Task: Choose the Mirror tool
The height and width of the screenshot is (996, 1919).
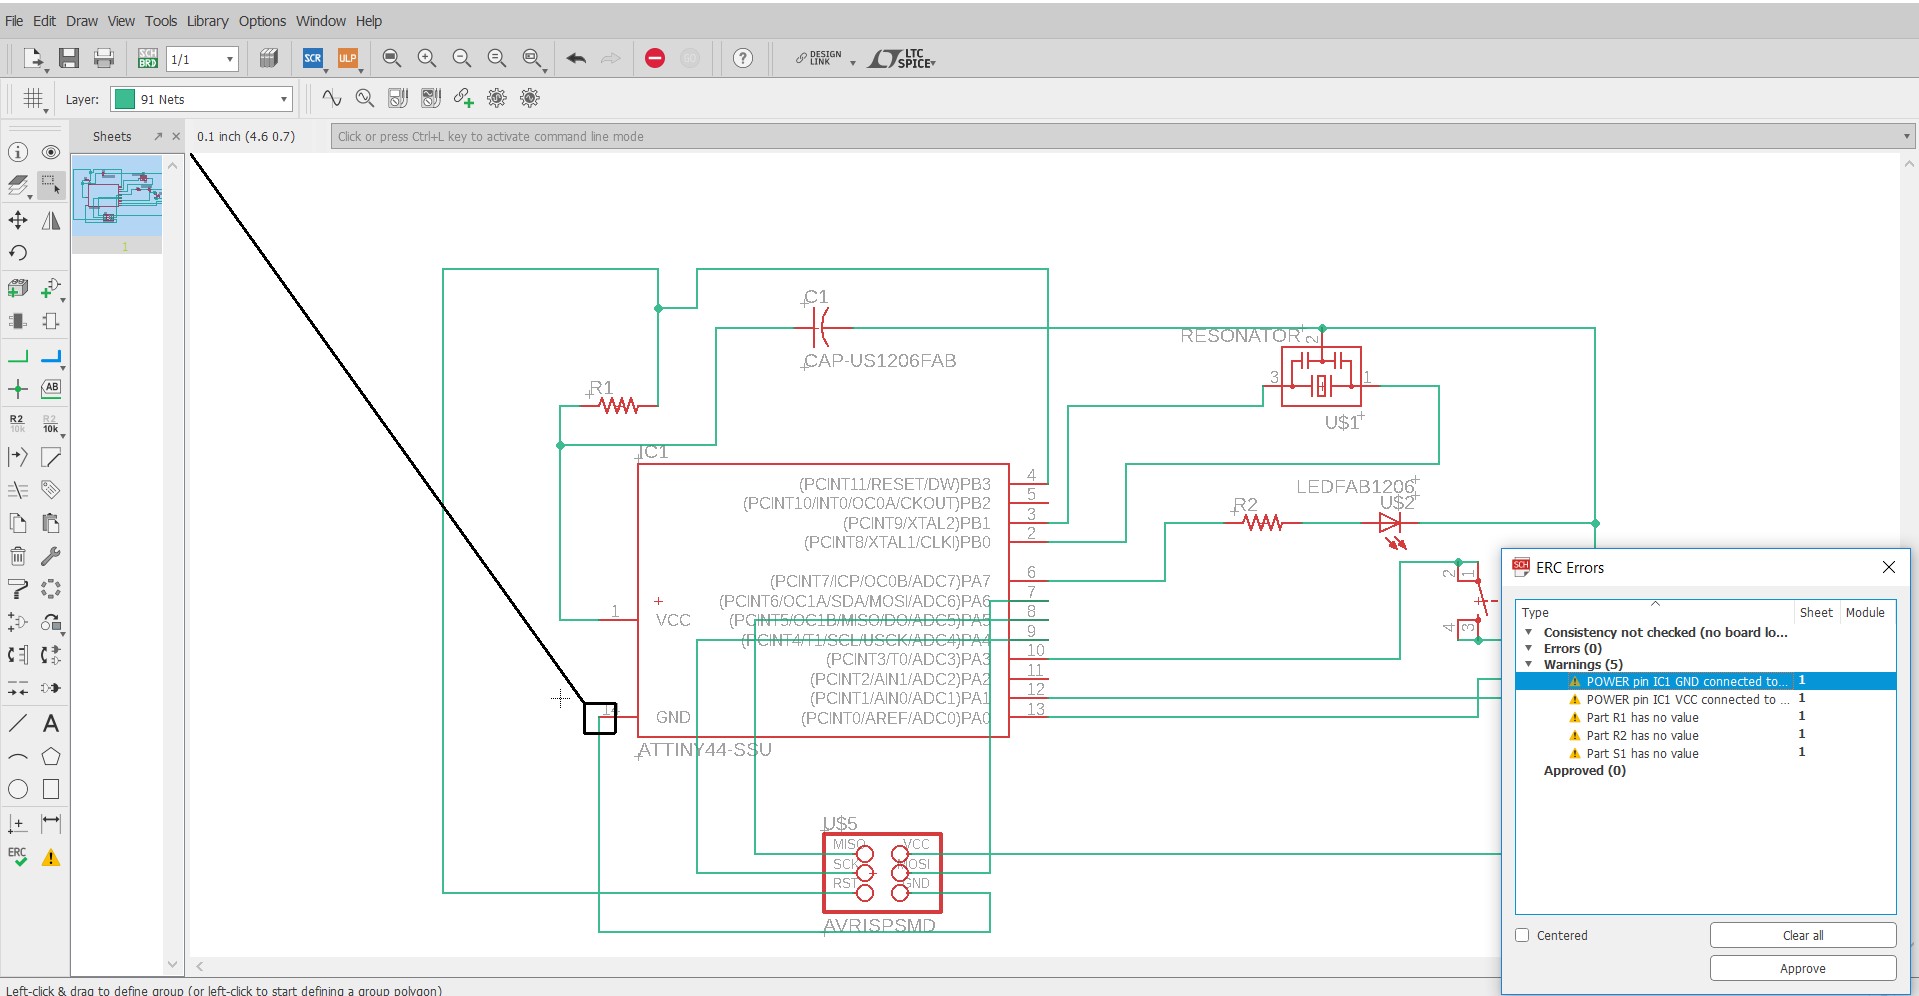Action: [x=51, y=220]
